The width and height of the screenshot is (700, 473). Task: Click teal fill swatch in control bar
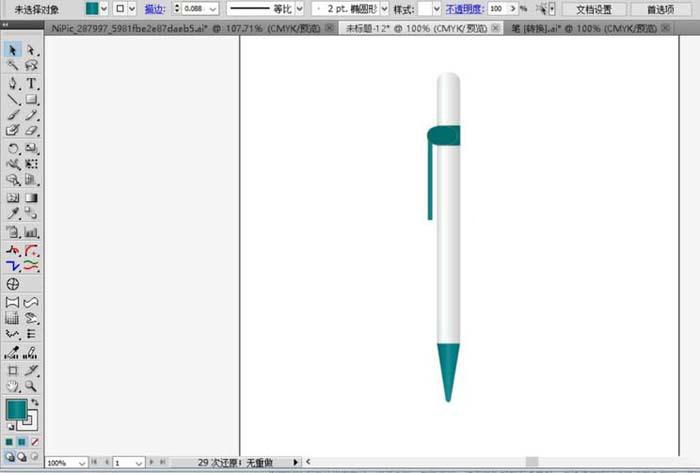[92, 8]
